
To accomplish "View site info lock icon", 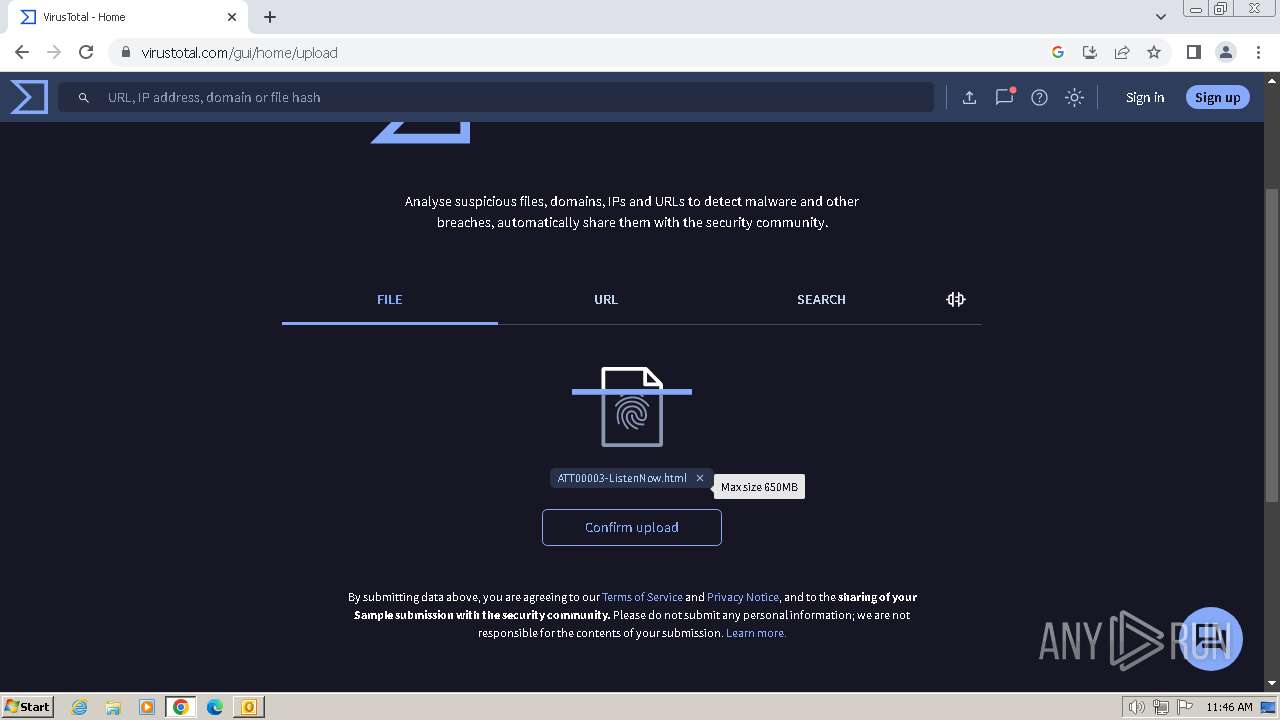I will [125, 52].
